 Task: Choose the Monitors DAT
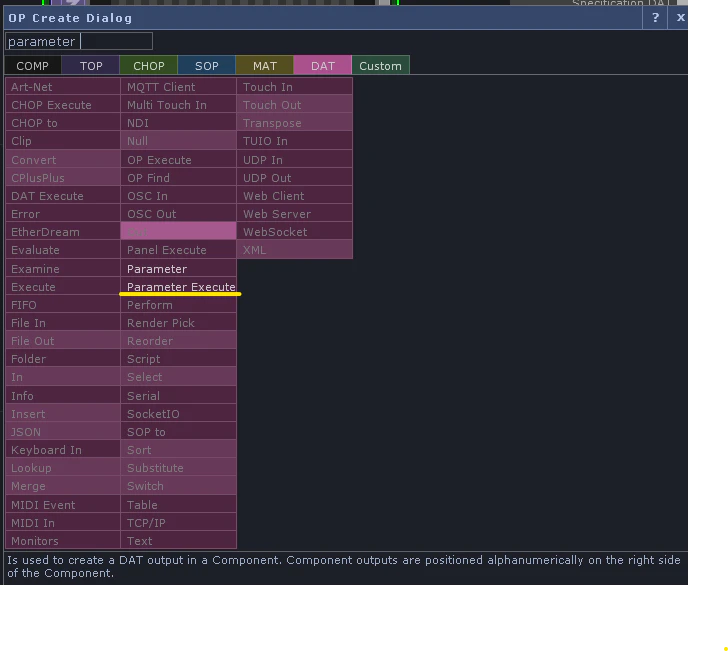click(x=63, y=541)
